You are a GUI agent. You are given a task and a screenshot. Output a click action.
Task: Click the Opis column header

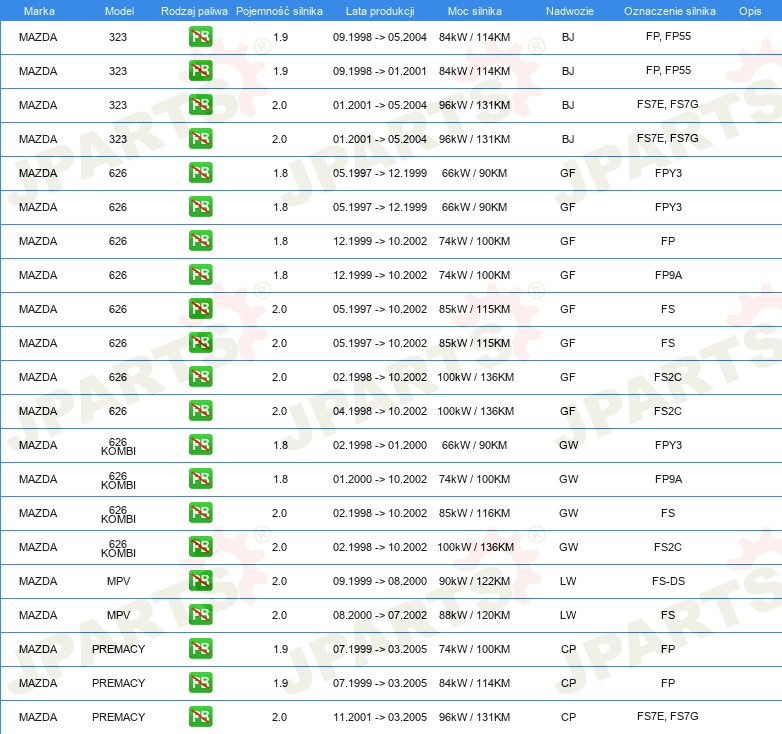[750, 11]
